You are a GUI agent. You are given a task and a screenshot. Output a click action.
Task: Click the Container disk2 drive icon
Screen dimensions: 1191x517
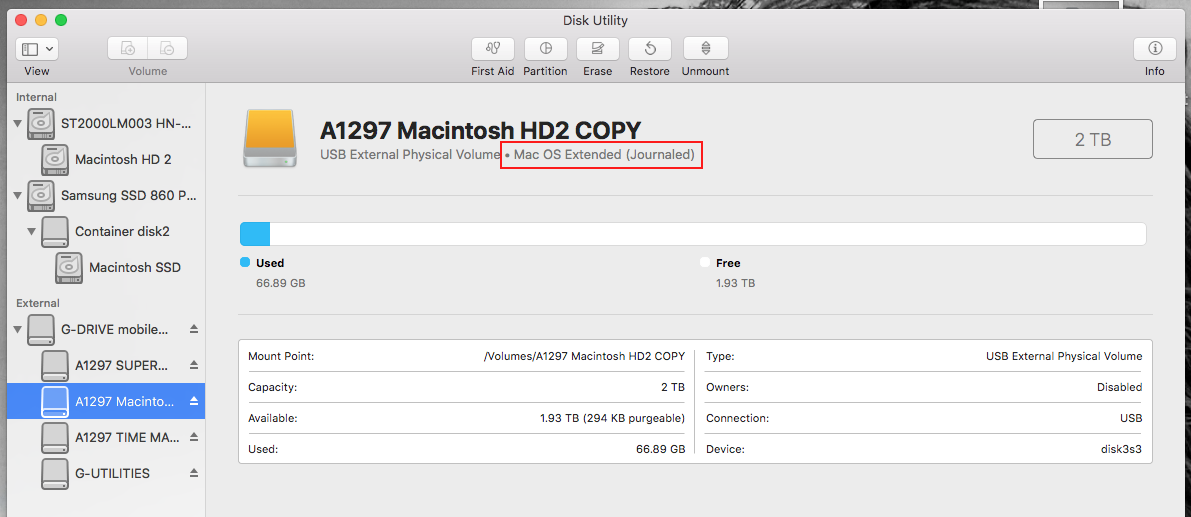[x=55, y=232]
